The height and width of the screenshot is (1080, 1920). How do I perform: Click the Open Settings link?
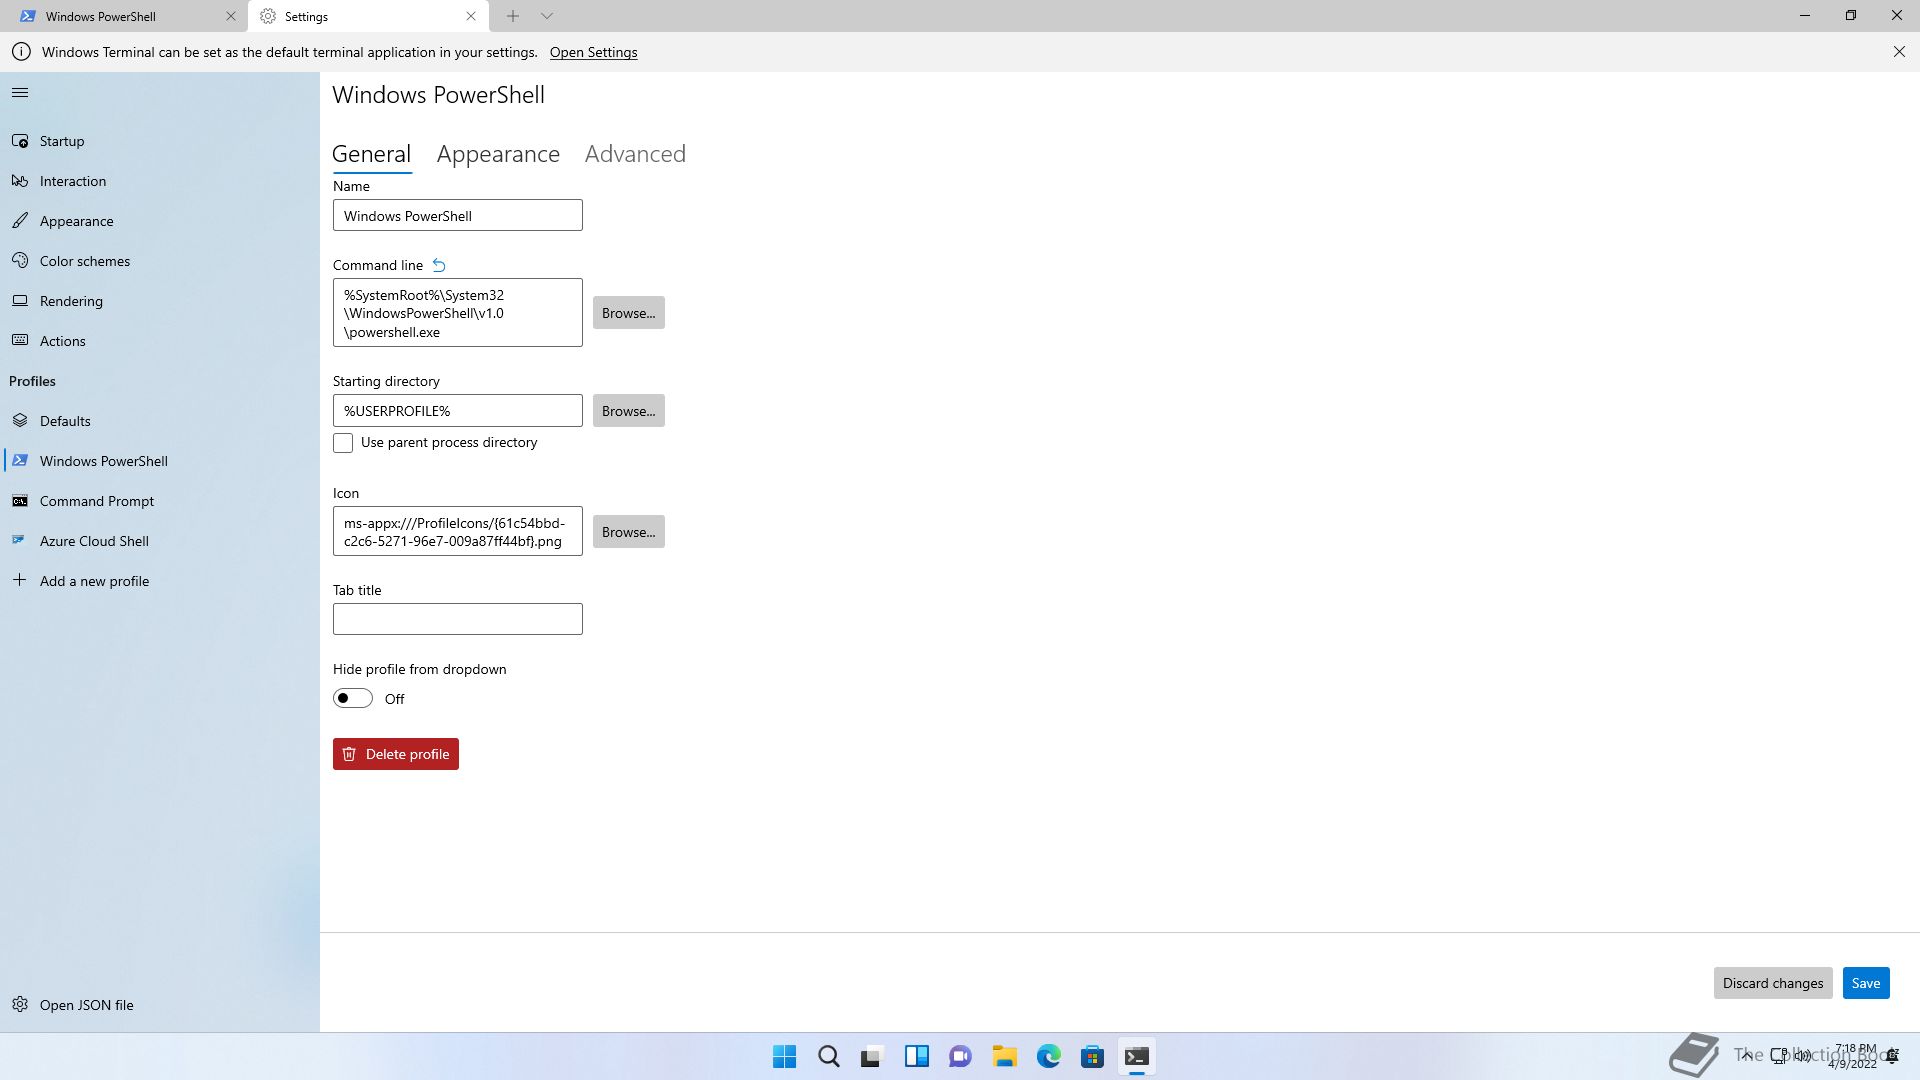pos(593,52)
